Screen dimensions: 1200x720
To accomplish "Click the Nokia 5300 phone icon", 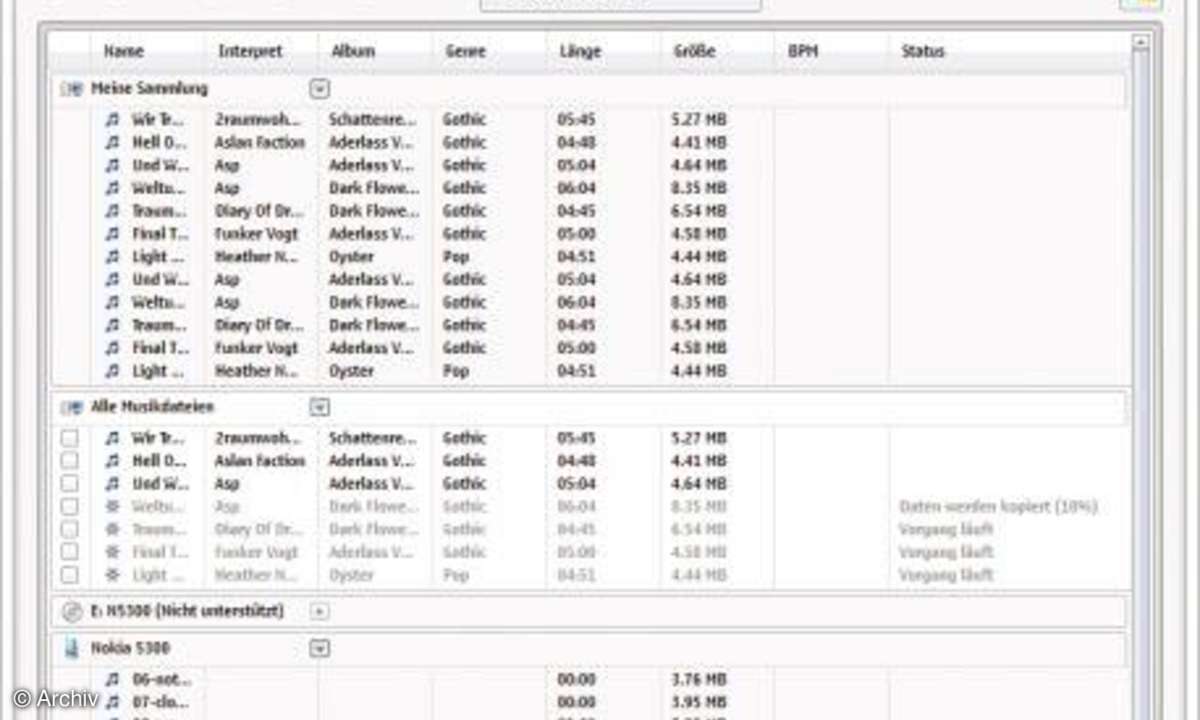I will [71, 648].
